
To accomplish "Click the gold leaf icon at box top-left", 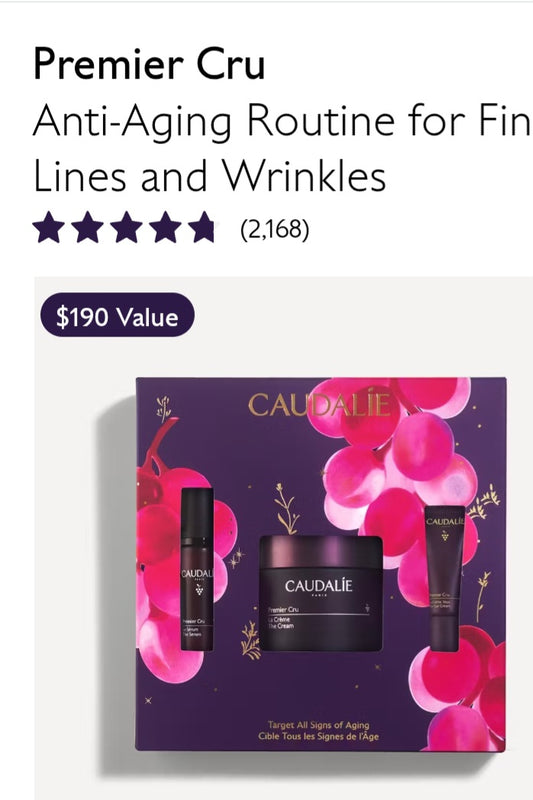I will point(163,409).
